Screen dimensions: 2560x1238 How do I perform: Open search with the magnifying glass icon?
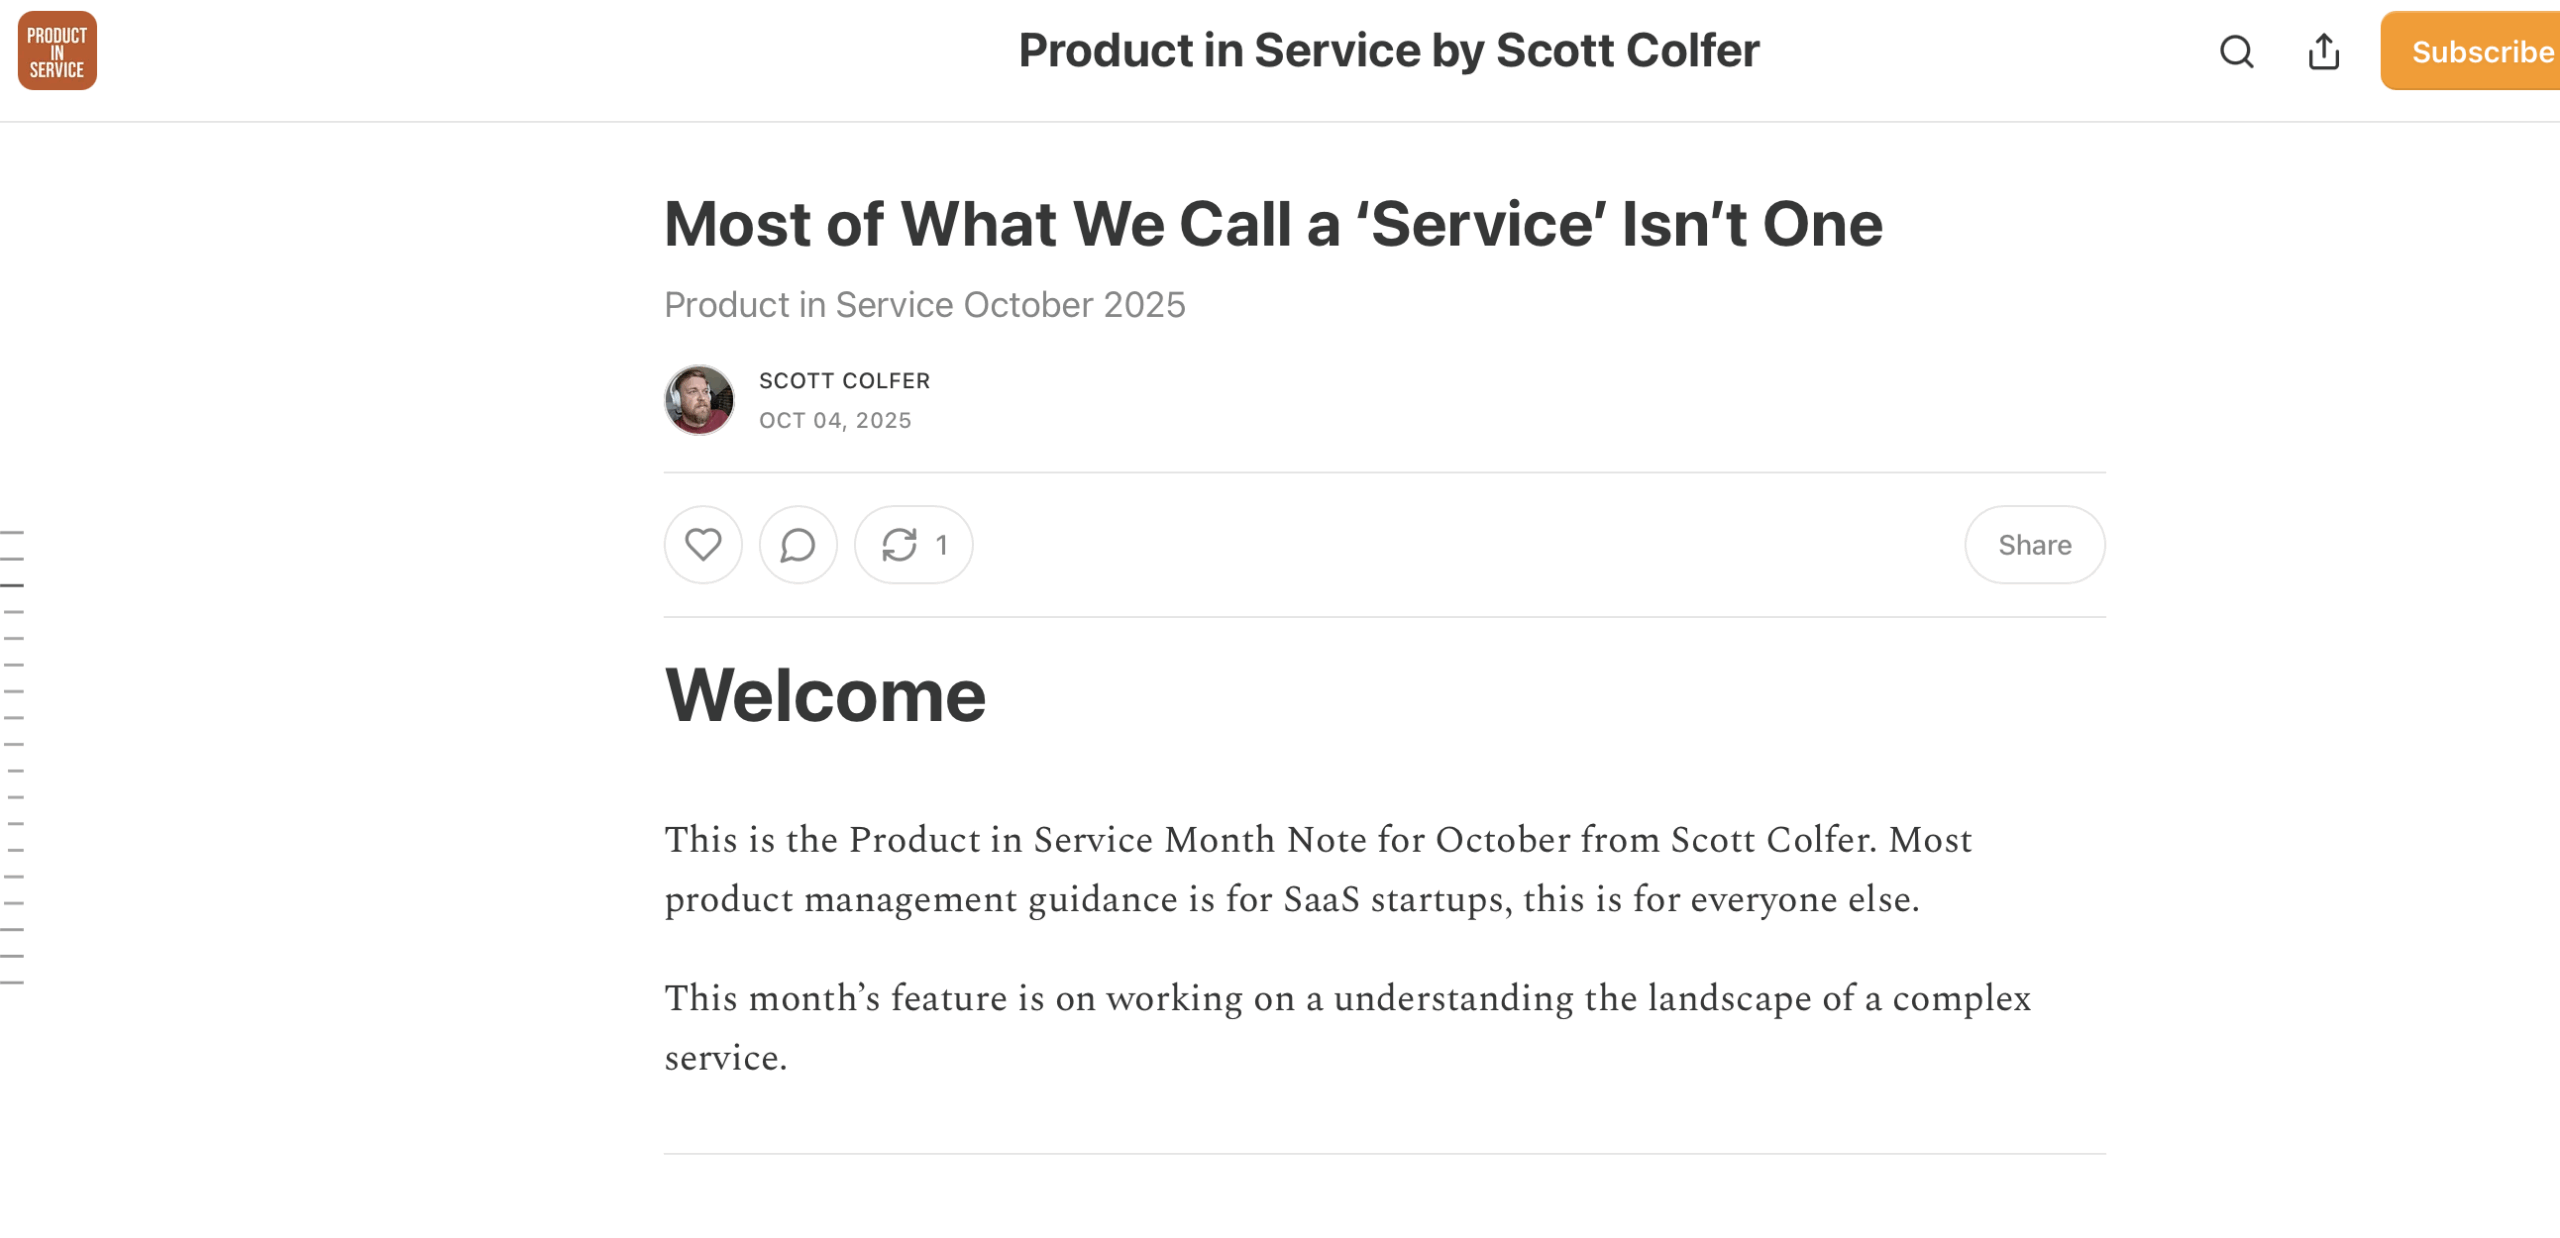coord(2236,51)
